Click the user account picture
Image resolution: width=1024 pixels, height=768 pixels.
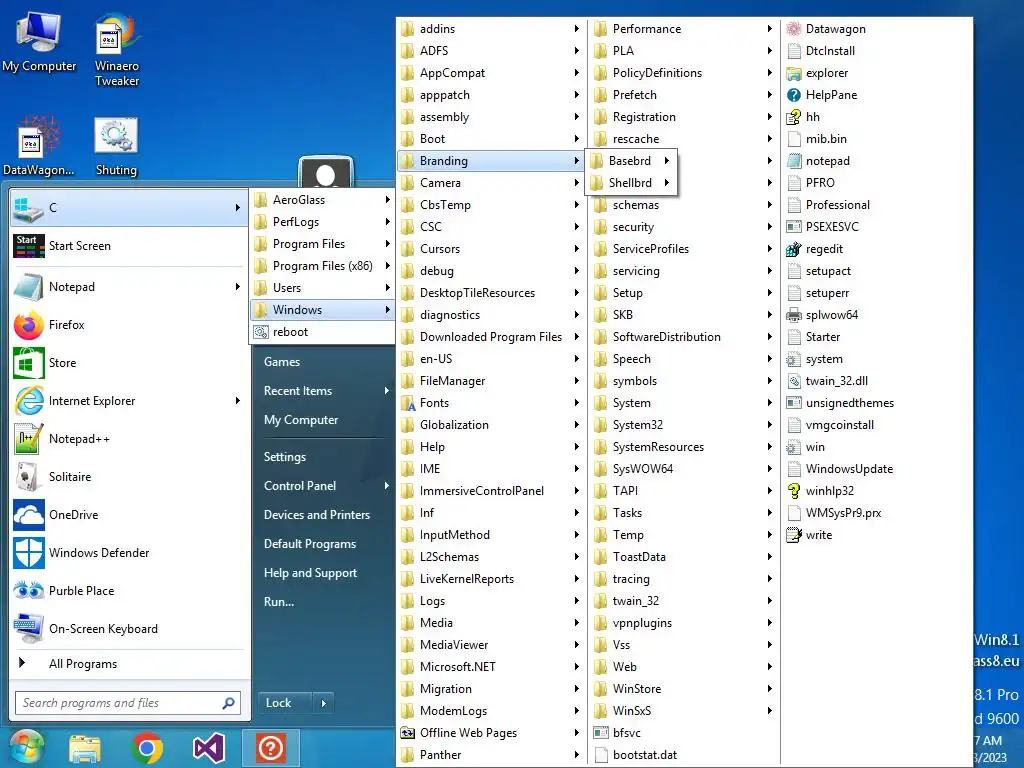pos(325,172)
